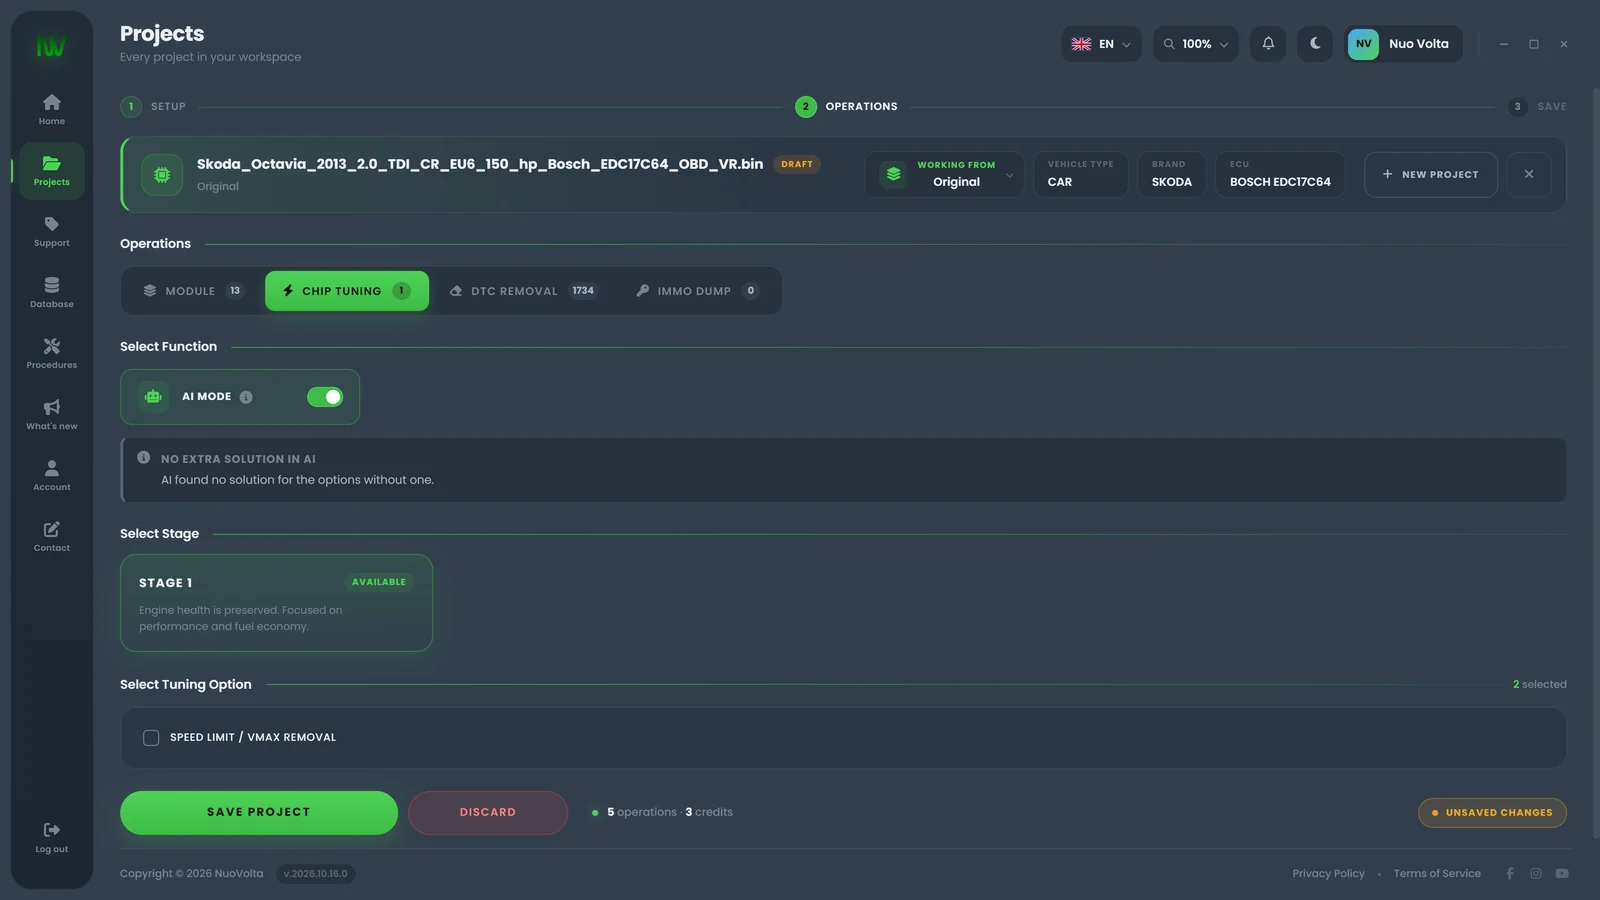Open the EN language dropdown
Screen dimensions: 1600x900
pyautogui.click(x=1101, y=44)
